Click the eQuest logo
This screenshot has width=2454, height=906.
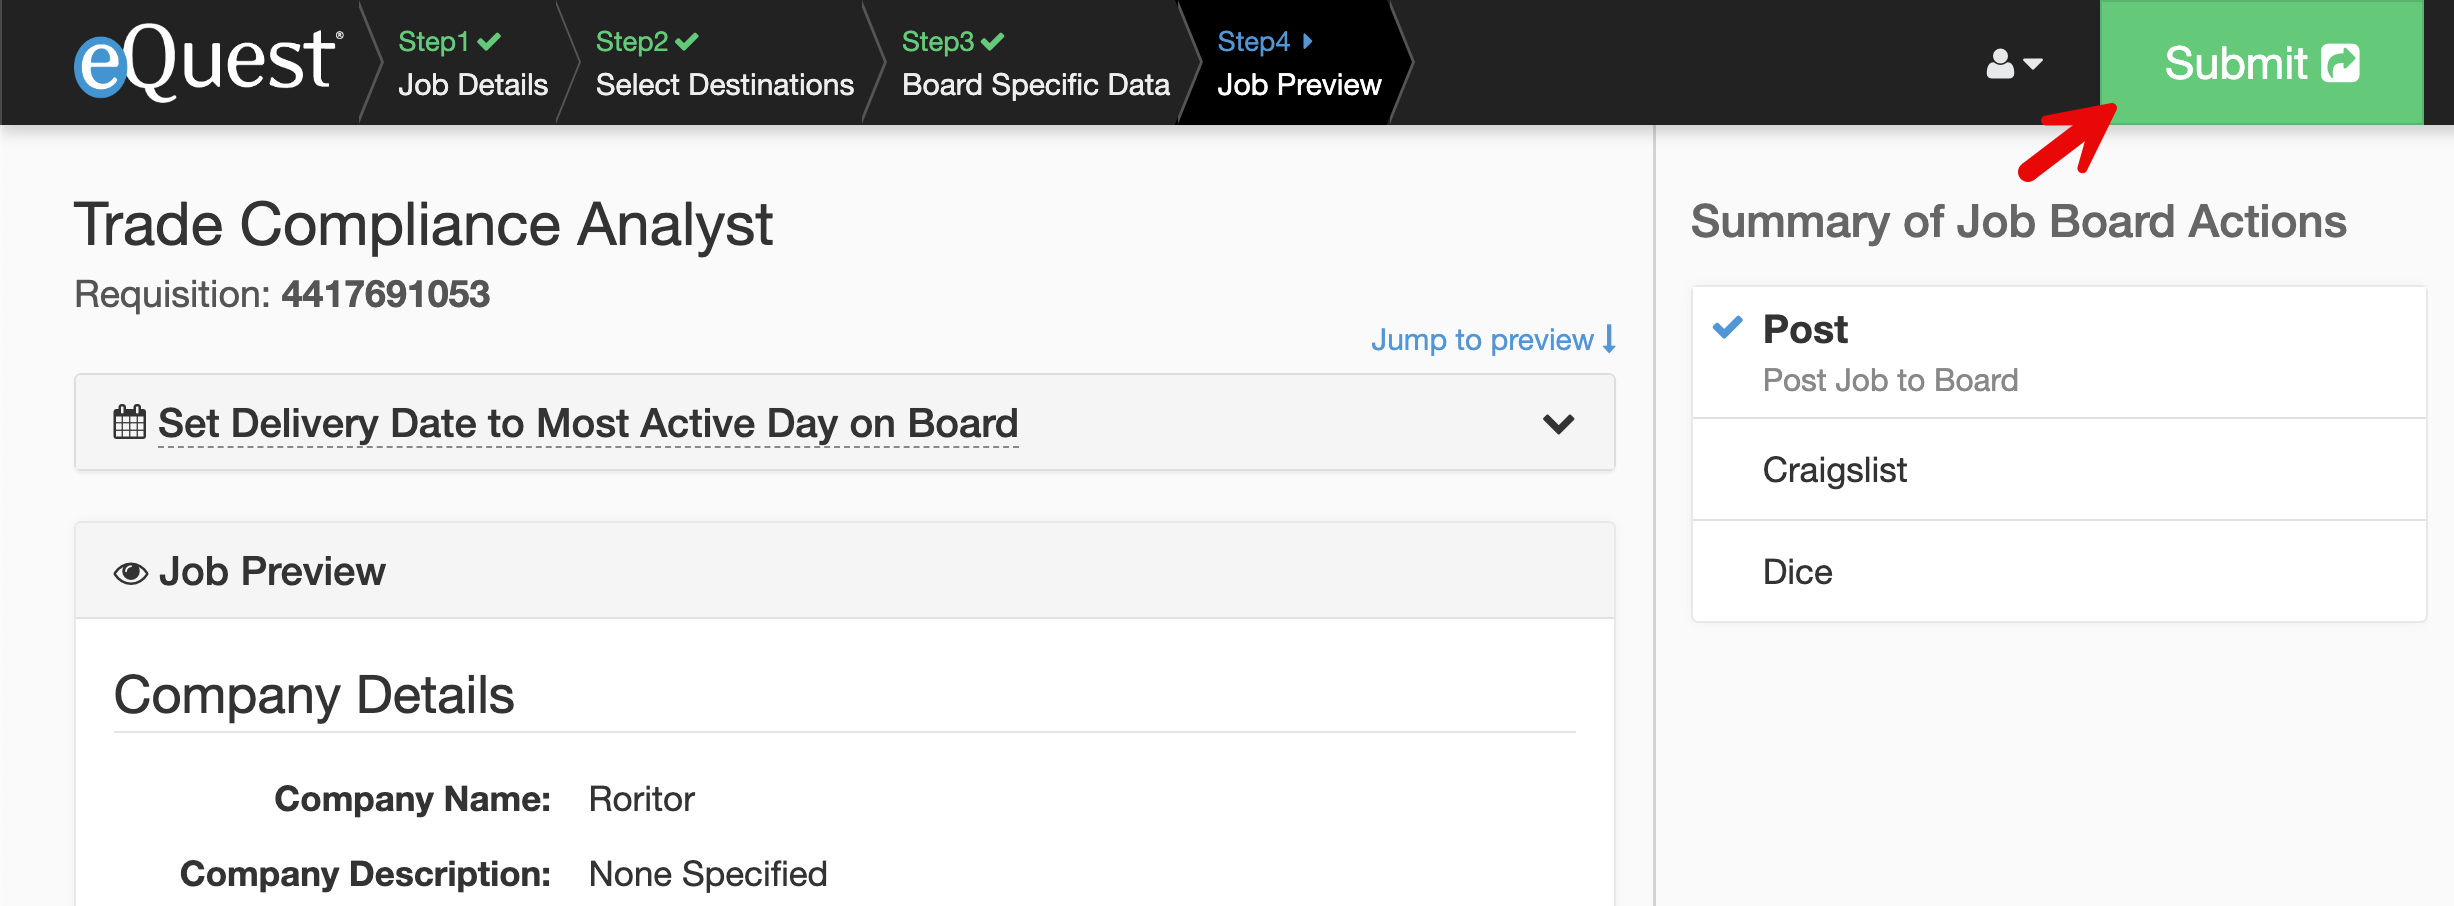(x=200, y=60)
